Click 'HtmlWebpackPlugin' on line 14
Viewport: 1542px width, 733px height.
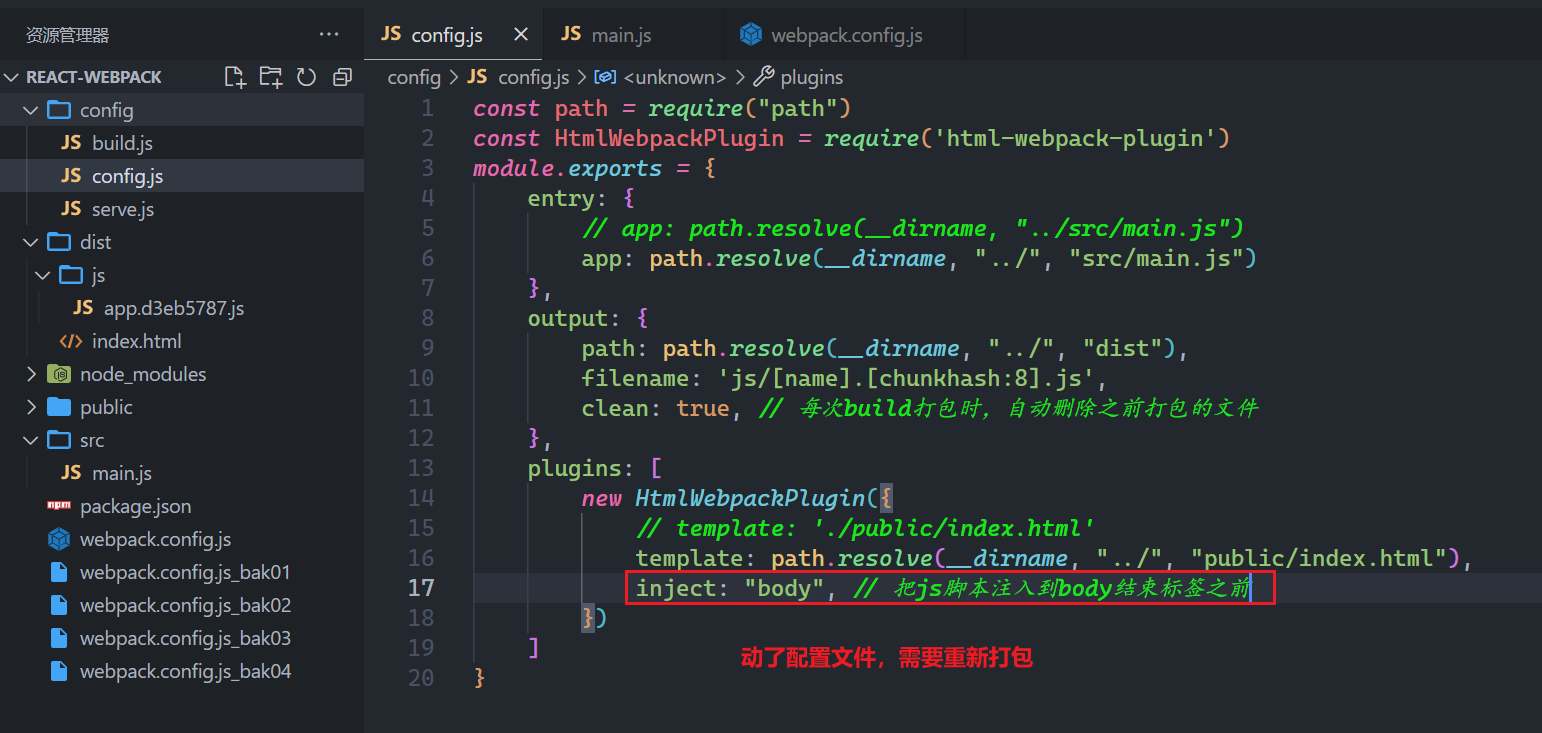pyautogui.click(x=750, y=498)
